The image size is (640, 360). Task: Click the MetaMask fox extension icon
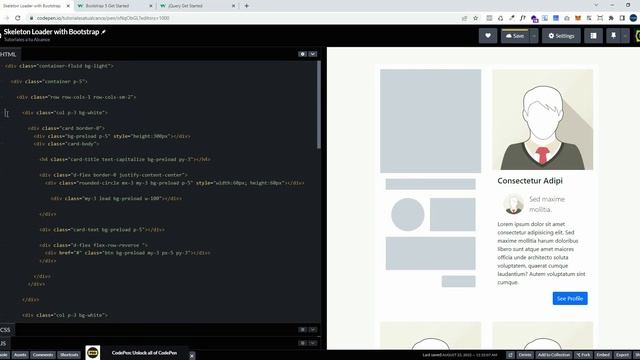[578, 18]
